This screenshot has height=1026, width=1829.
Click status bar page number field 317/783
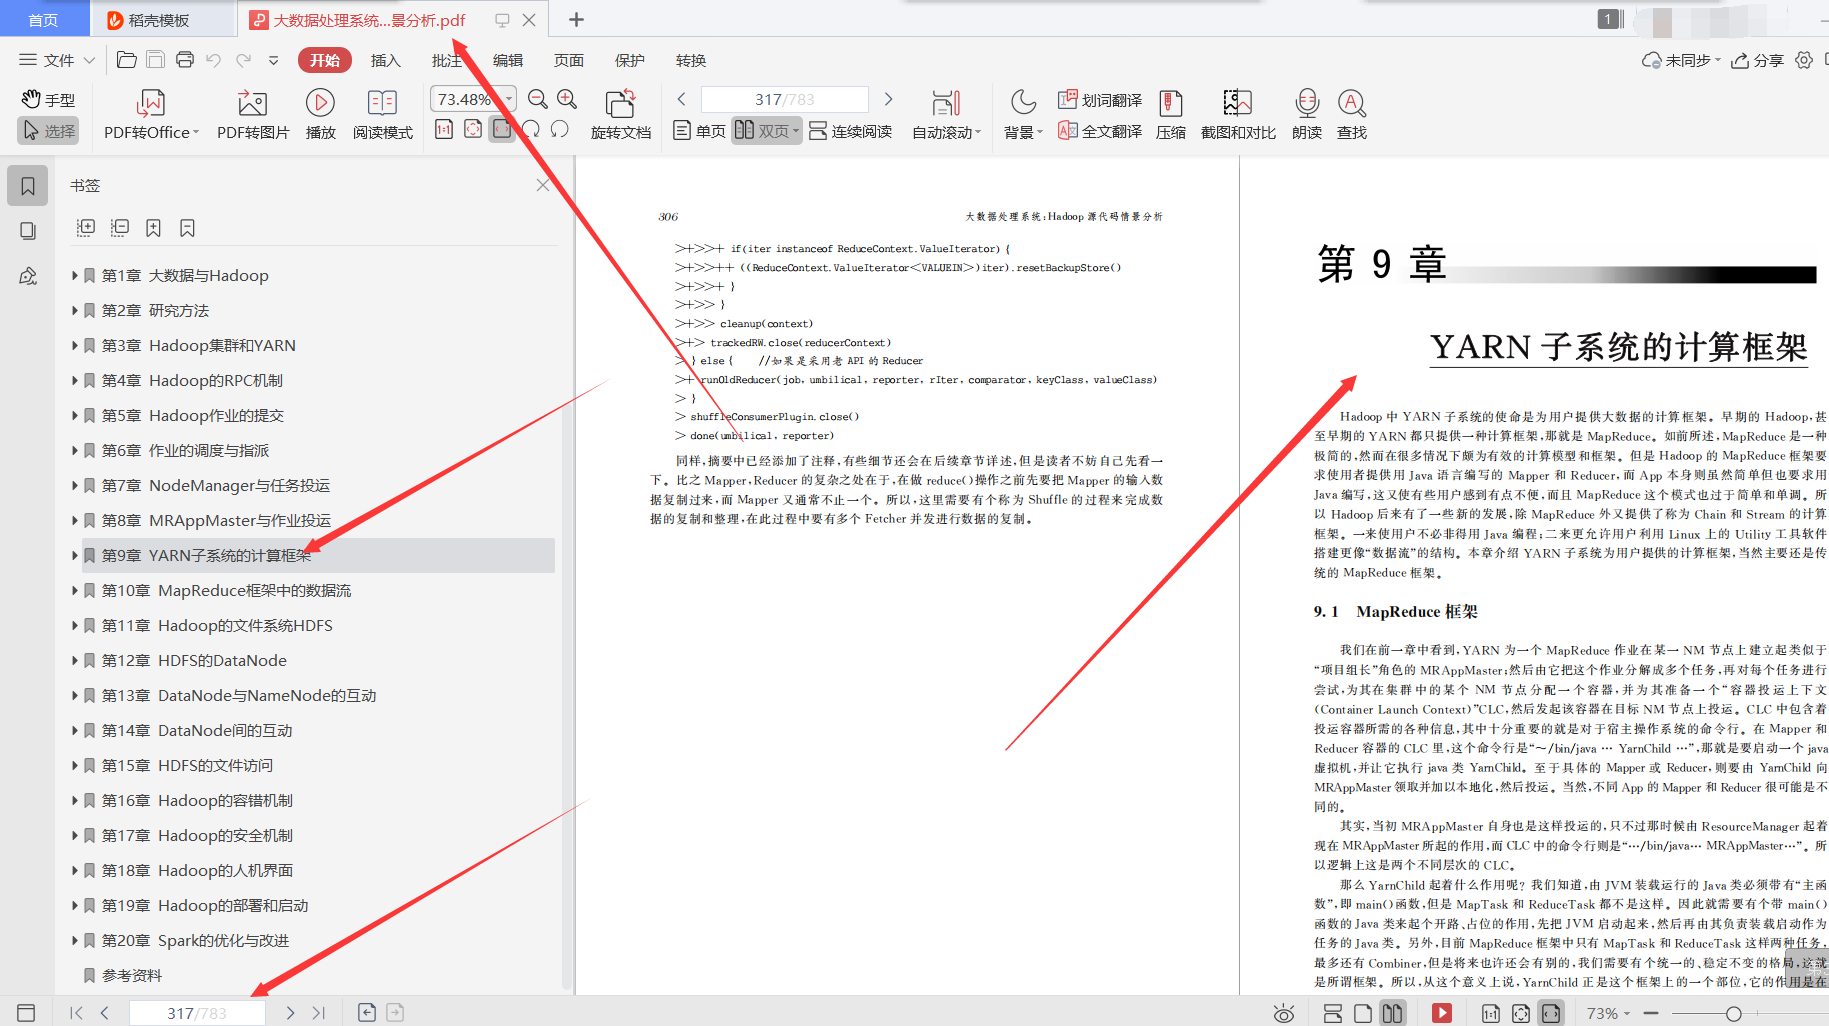(197, 1013)
